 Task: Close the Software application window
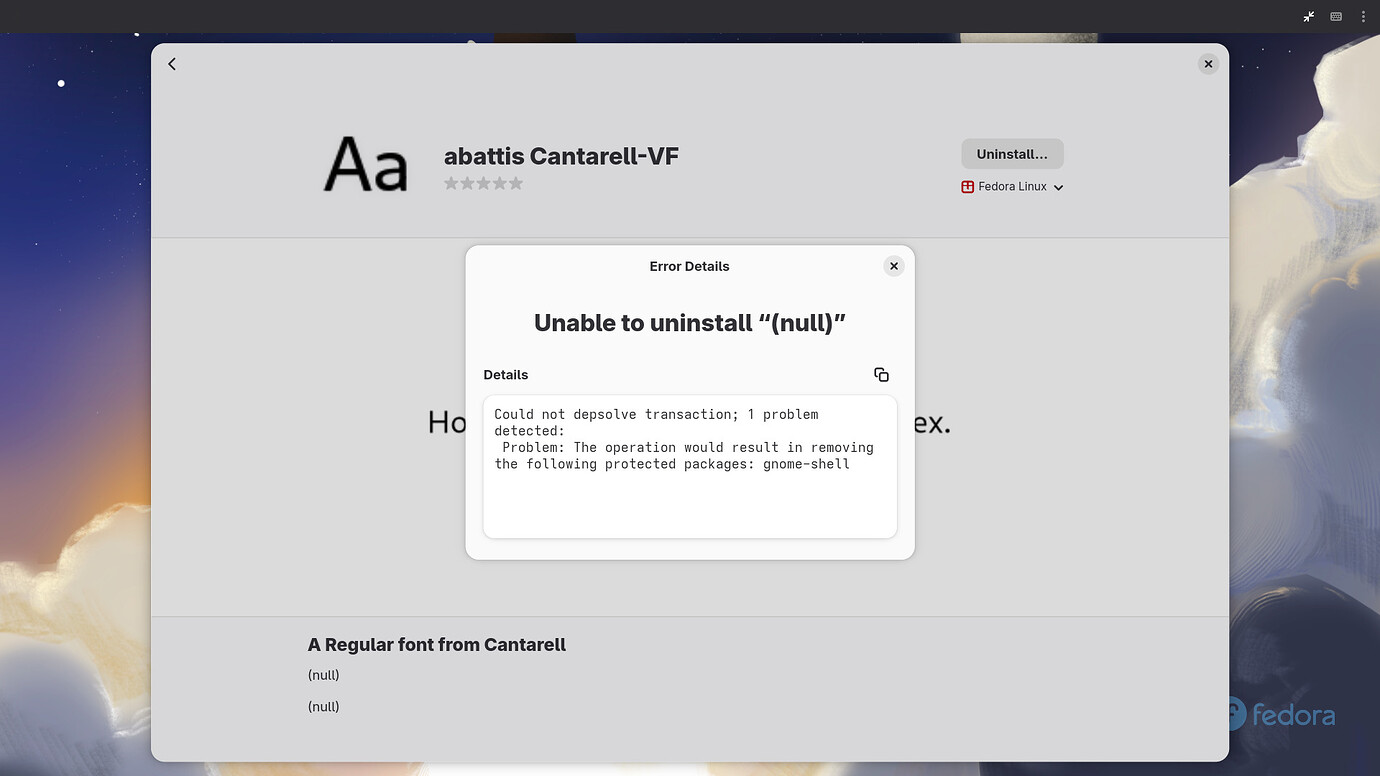(1208, 63)
